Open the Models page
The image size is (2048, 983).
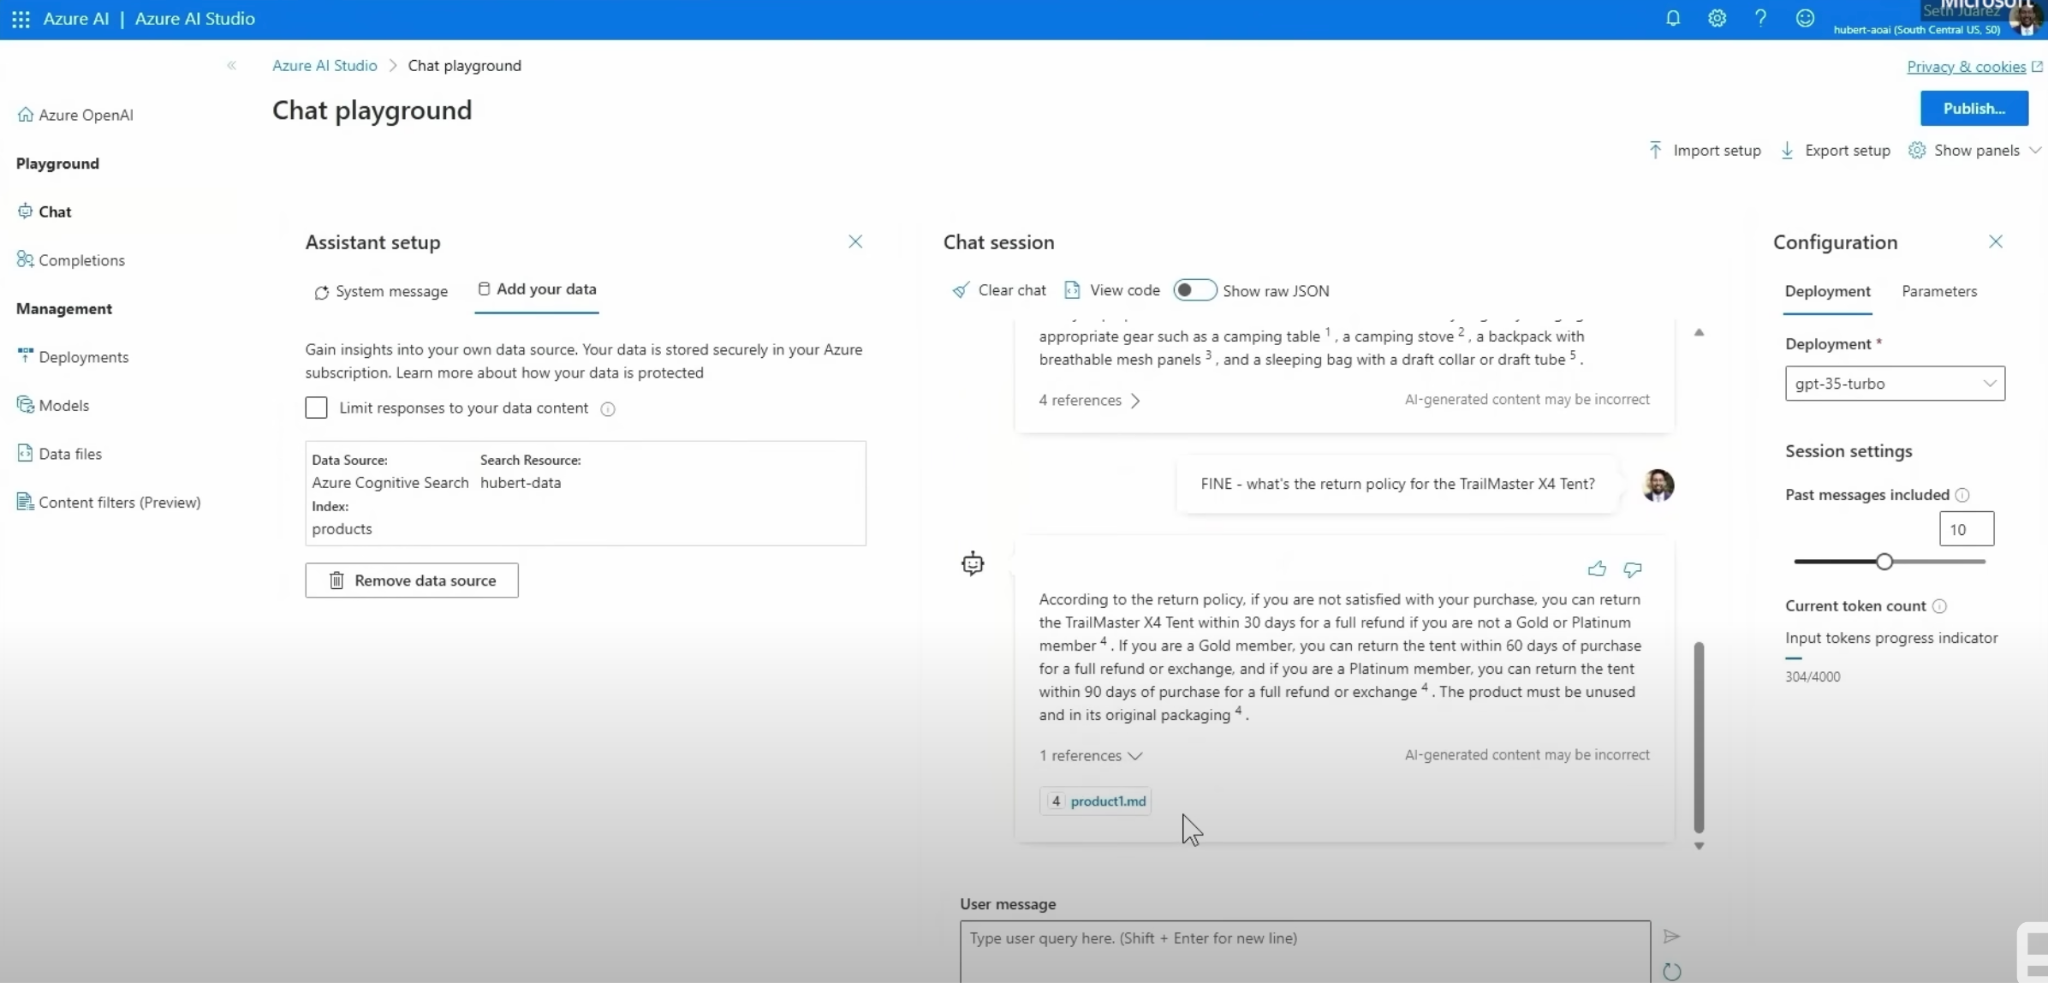click(53, 405)
